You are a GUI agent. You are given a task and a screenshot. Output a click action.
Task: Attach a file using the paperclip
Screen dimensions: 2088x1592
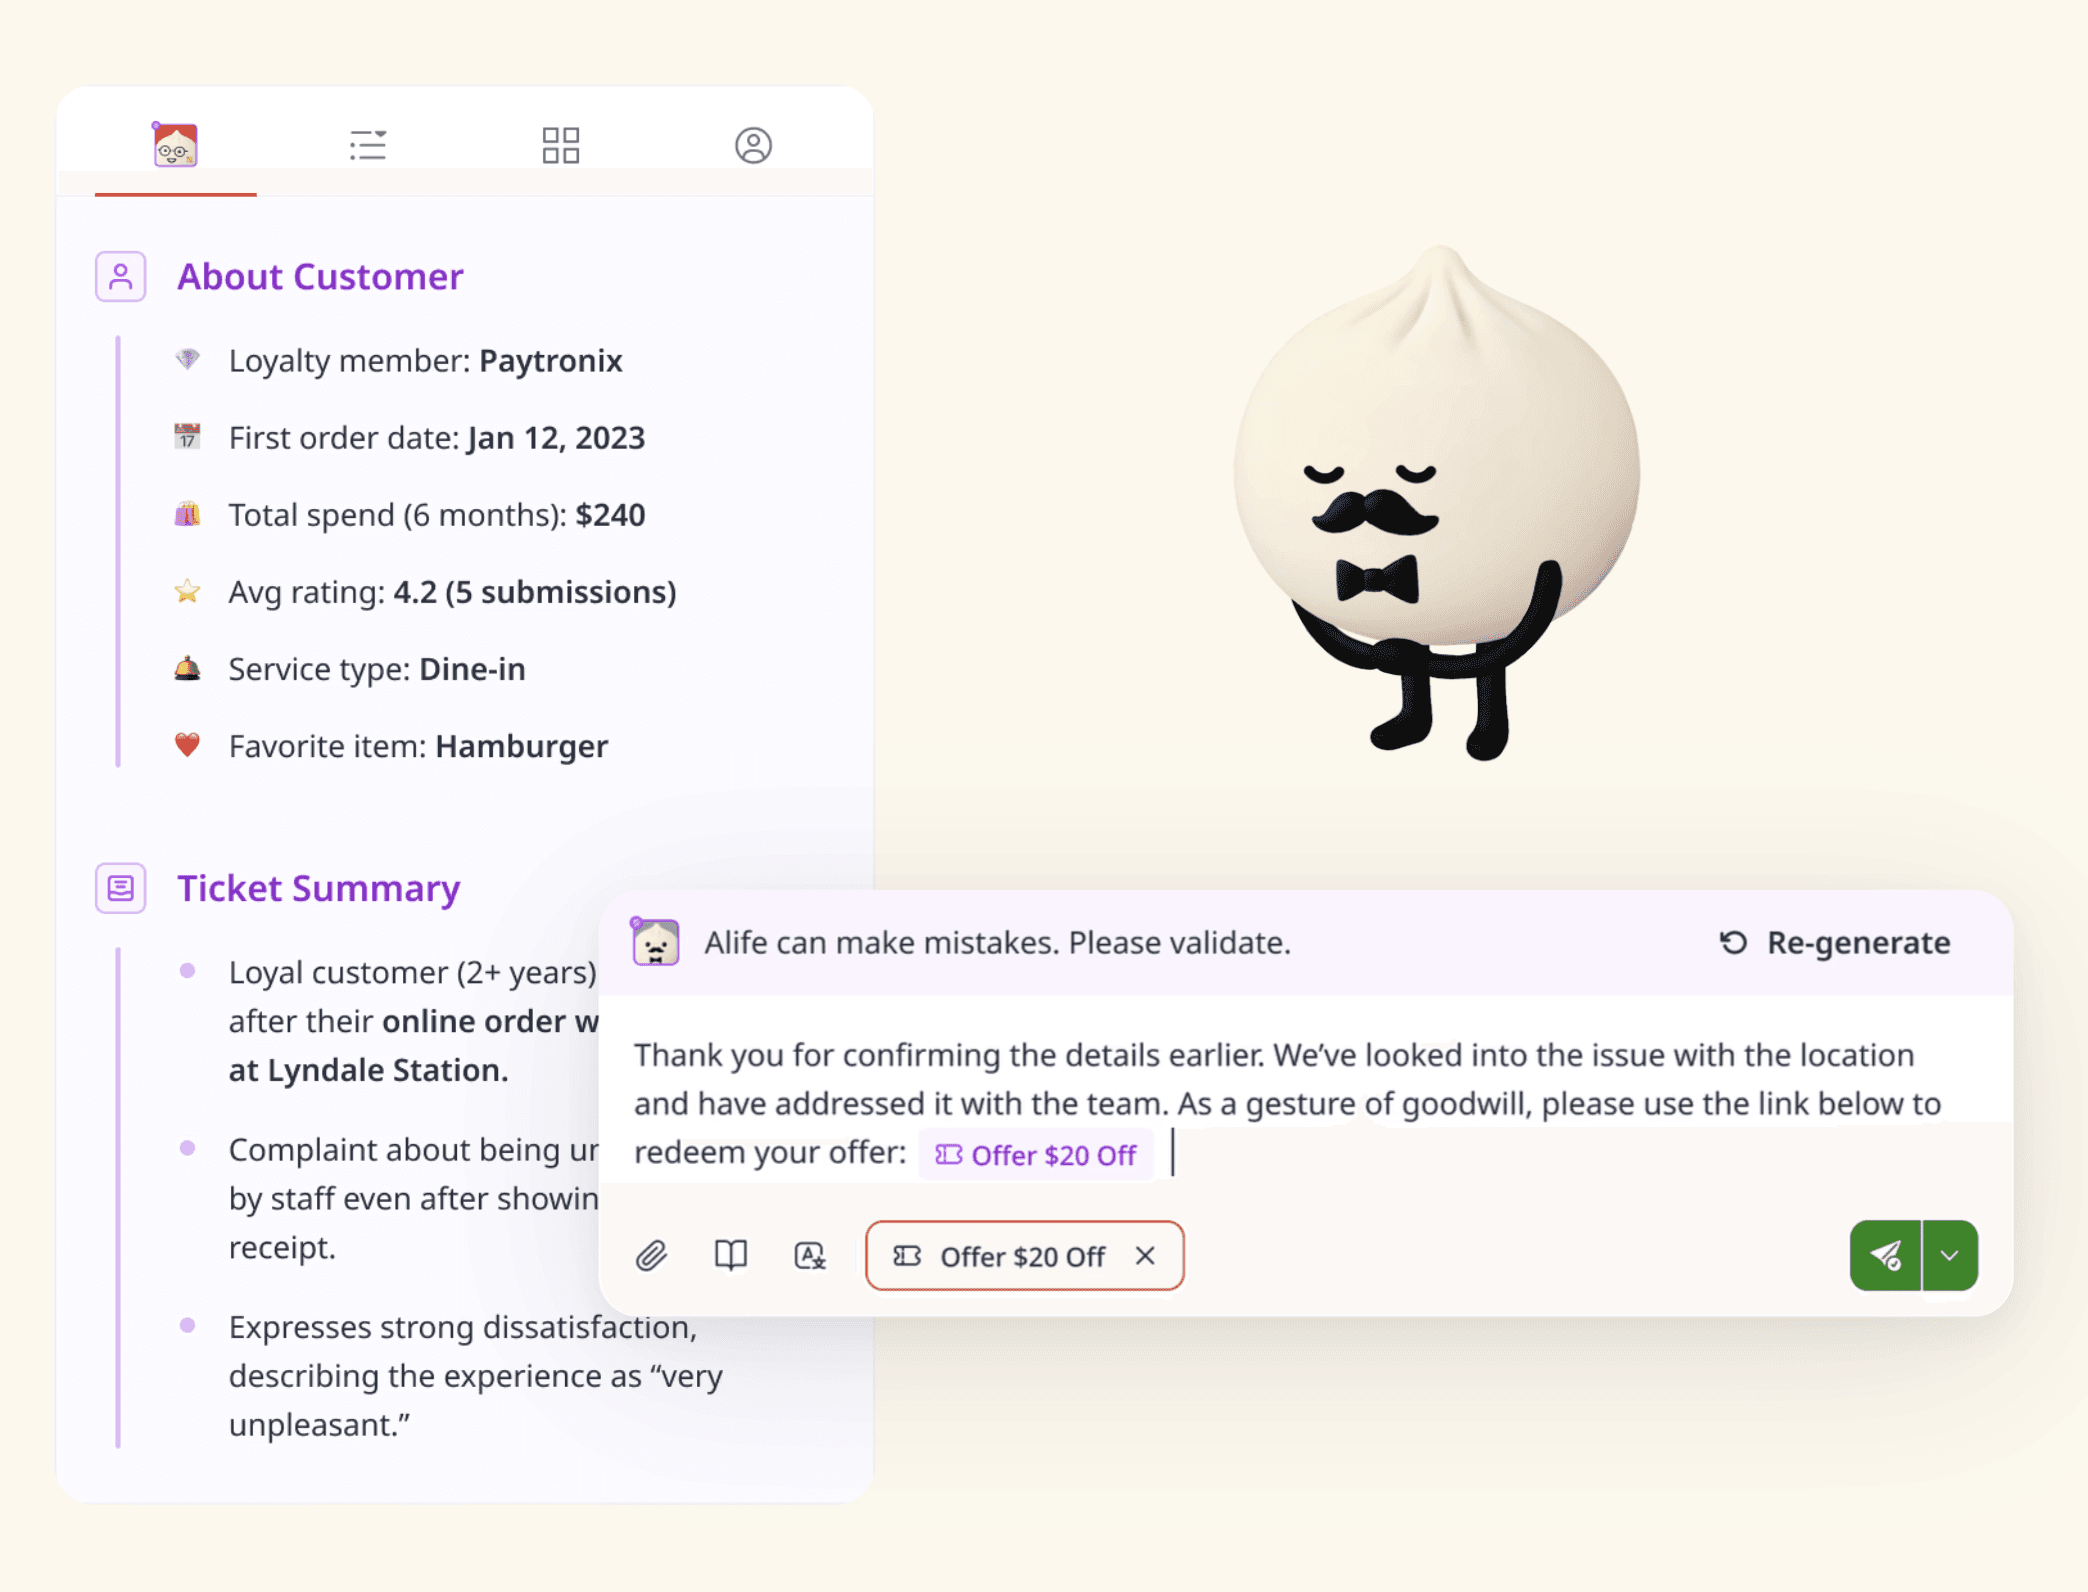click(653, 1256)
